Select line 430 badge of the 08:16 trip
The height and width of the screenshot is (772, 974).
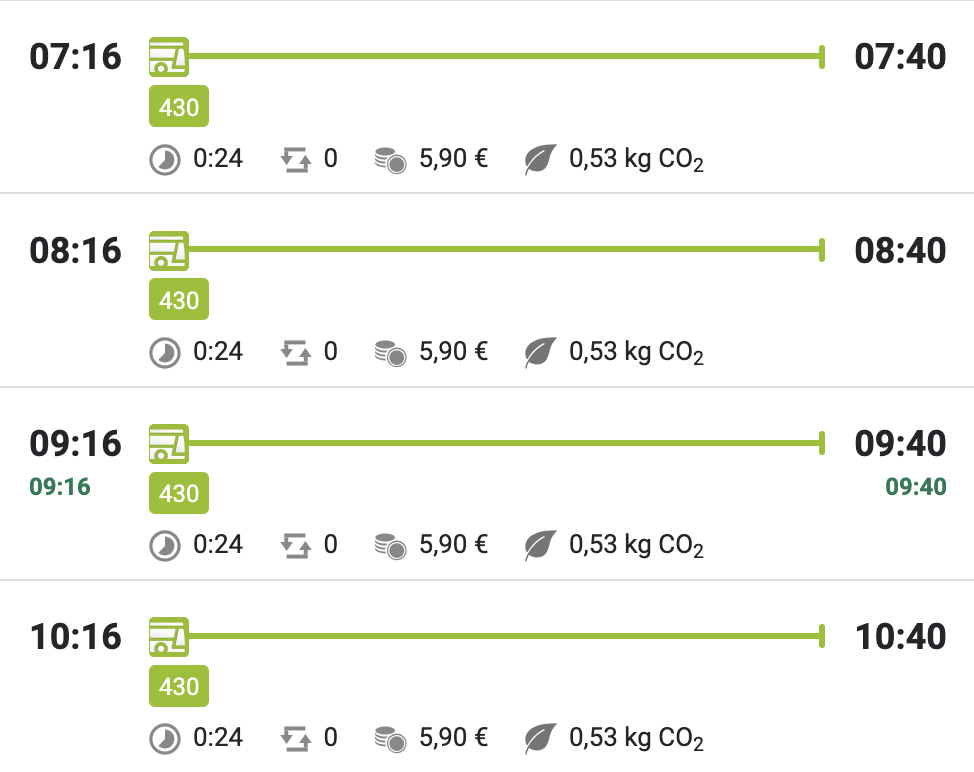point(179,299)
